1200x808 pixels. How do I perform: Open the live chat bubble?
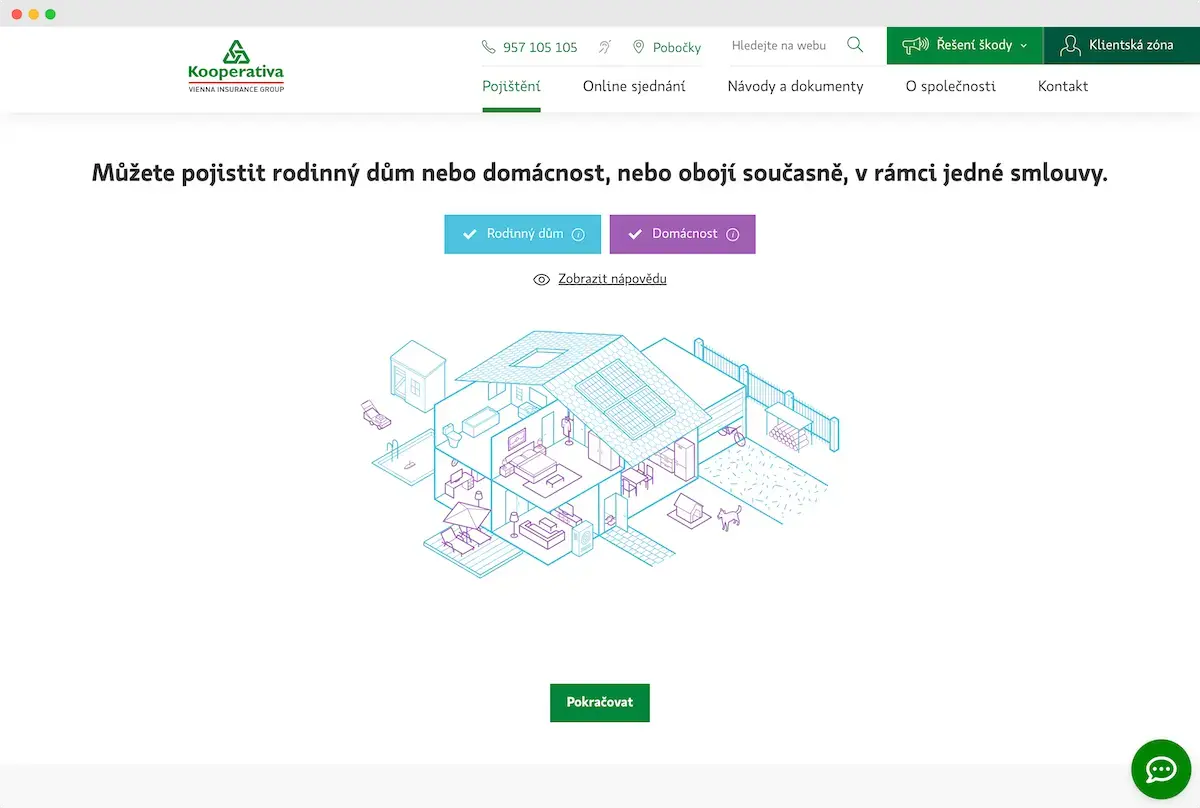coord(1161,769)
